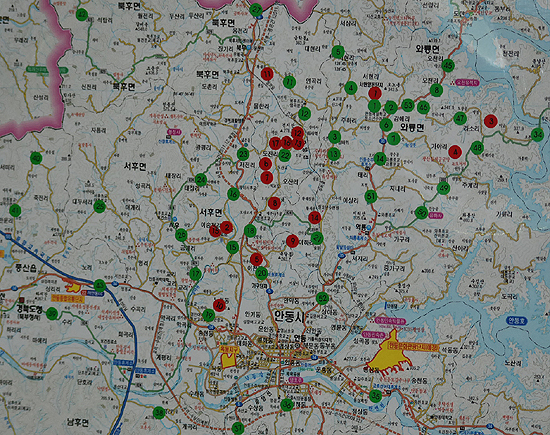Click green marker number 52

[322, 299]
